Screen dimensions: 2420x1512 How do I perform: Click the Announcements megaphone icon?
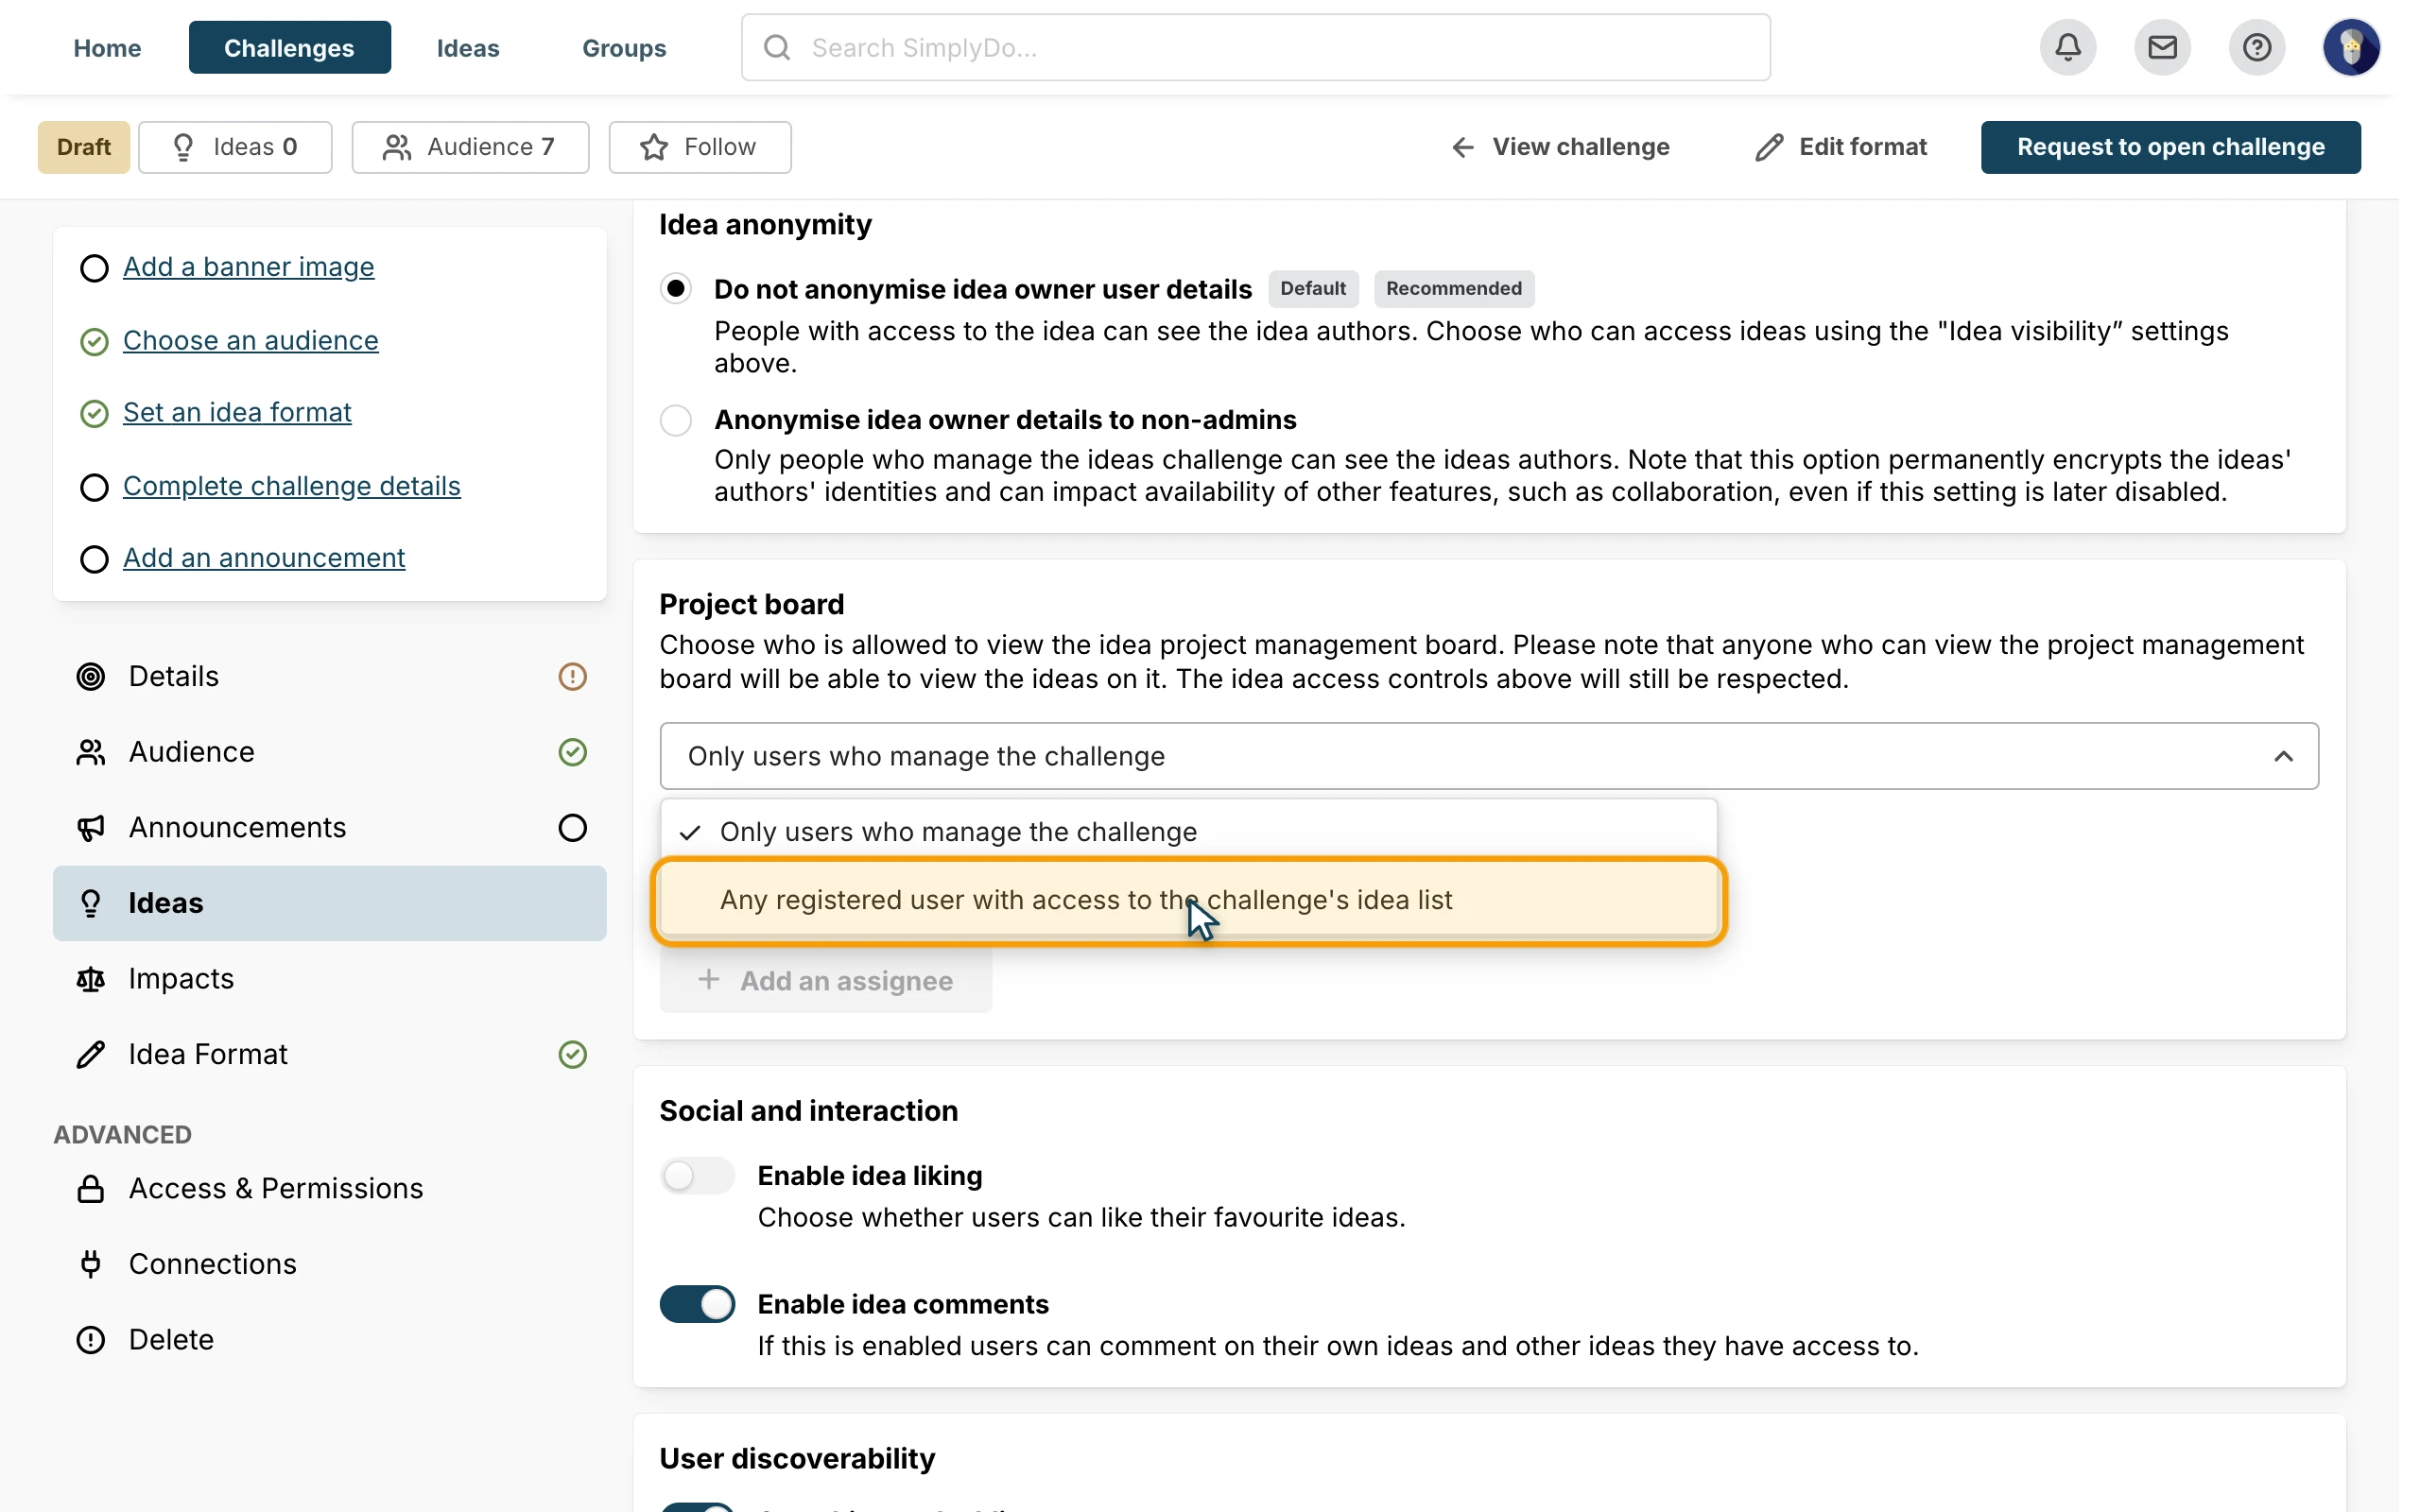click(91, 828)
